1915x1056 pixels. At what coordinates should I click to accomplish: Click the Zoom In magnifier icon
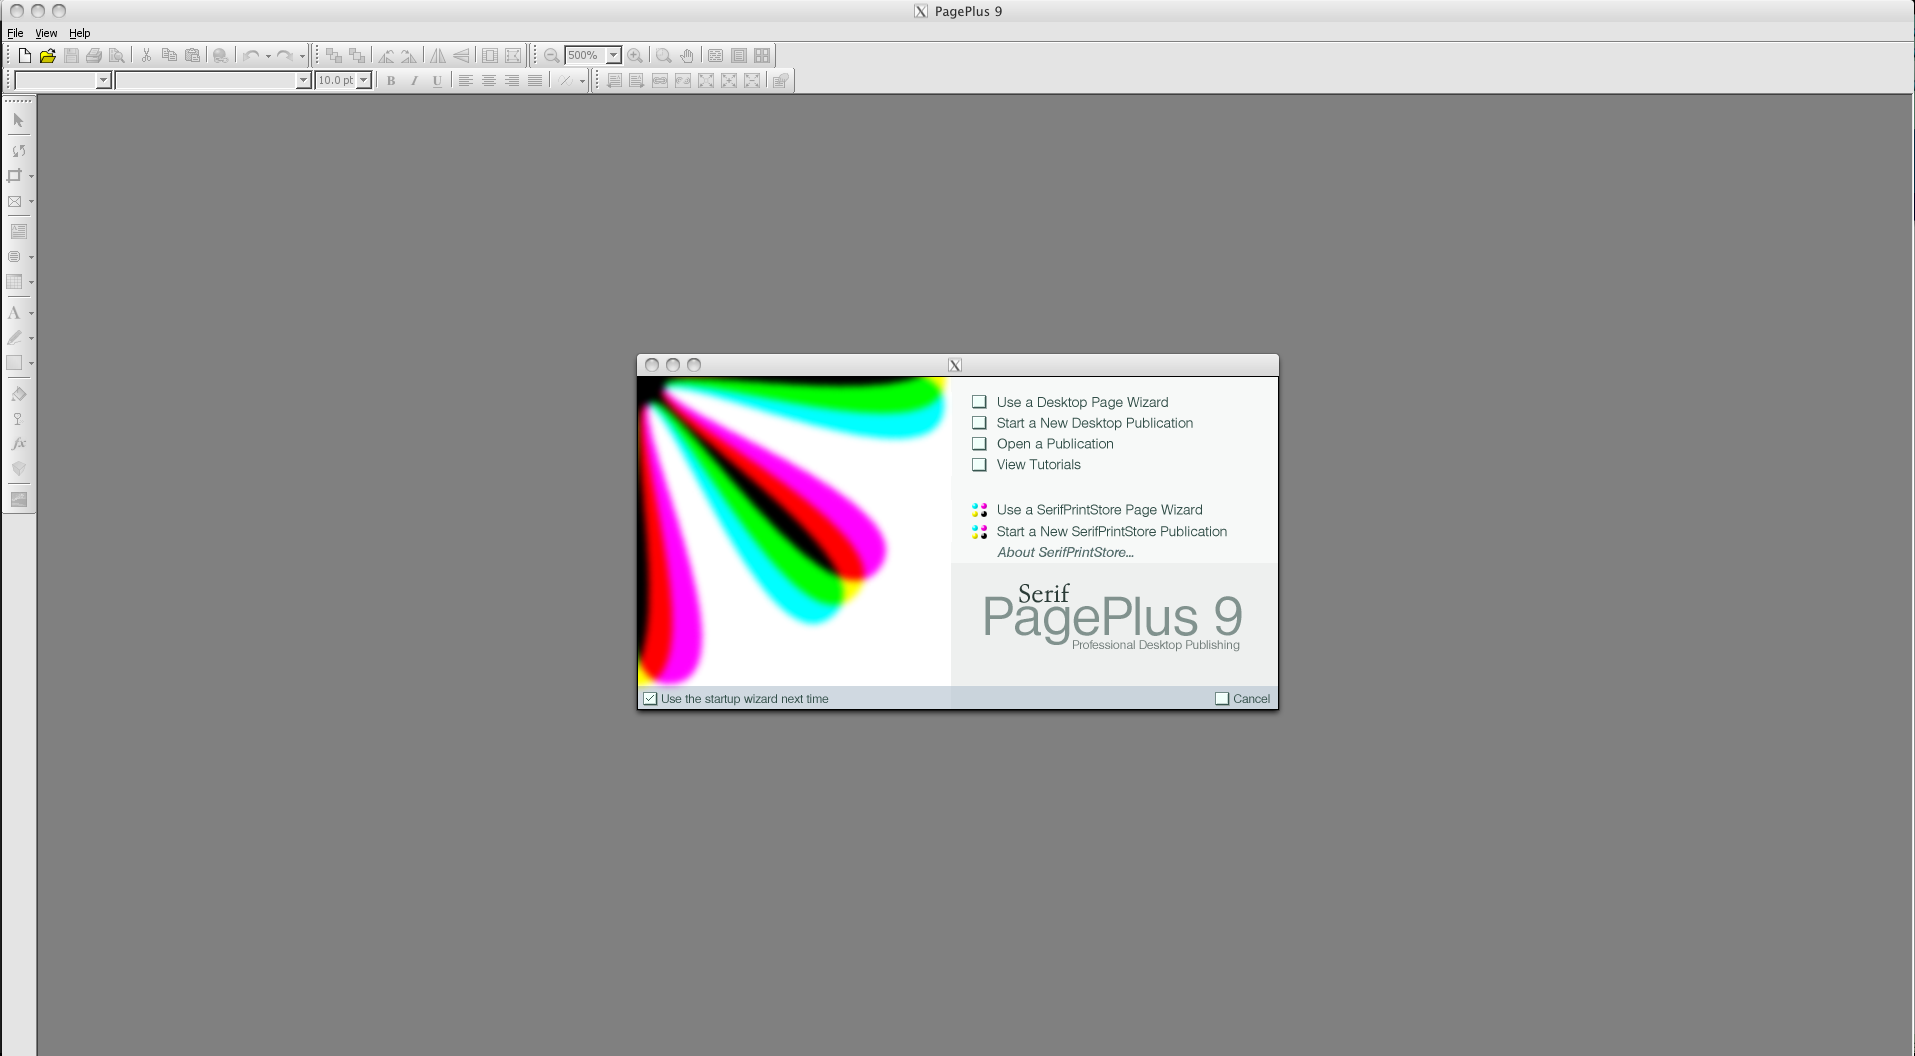(635, 56)
